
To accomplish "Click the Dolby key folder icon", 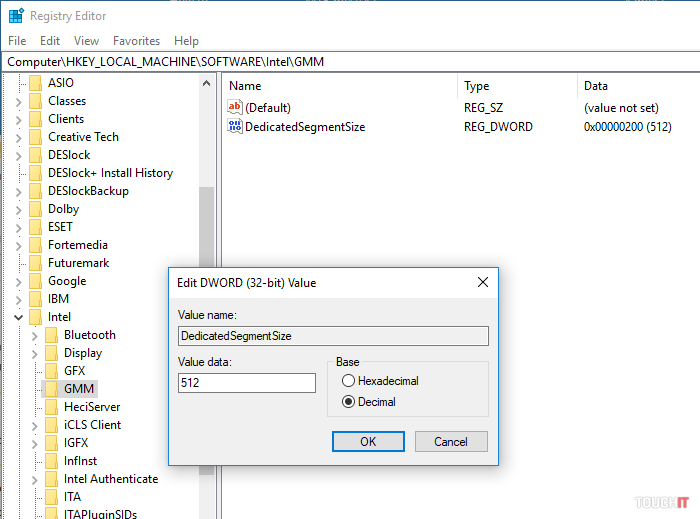I will click(36, 209).
